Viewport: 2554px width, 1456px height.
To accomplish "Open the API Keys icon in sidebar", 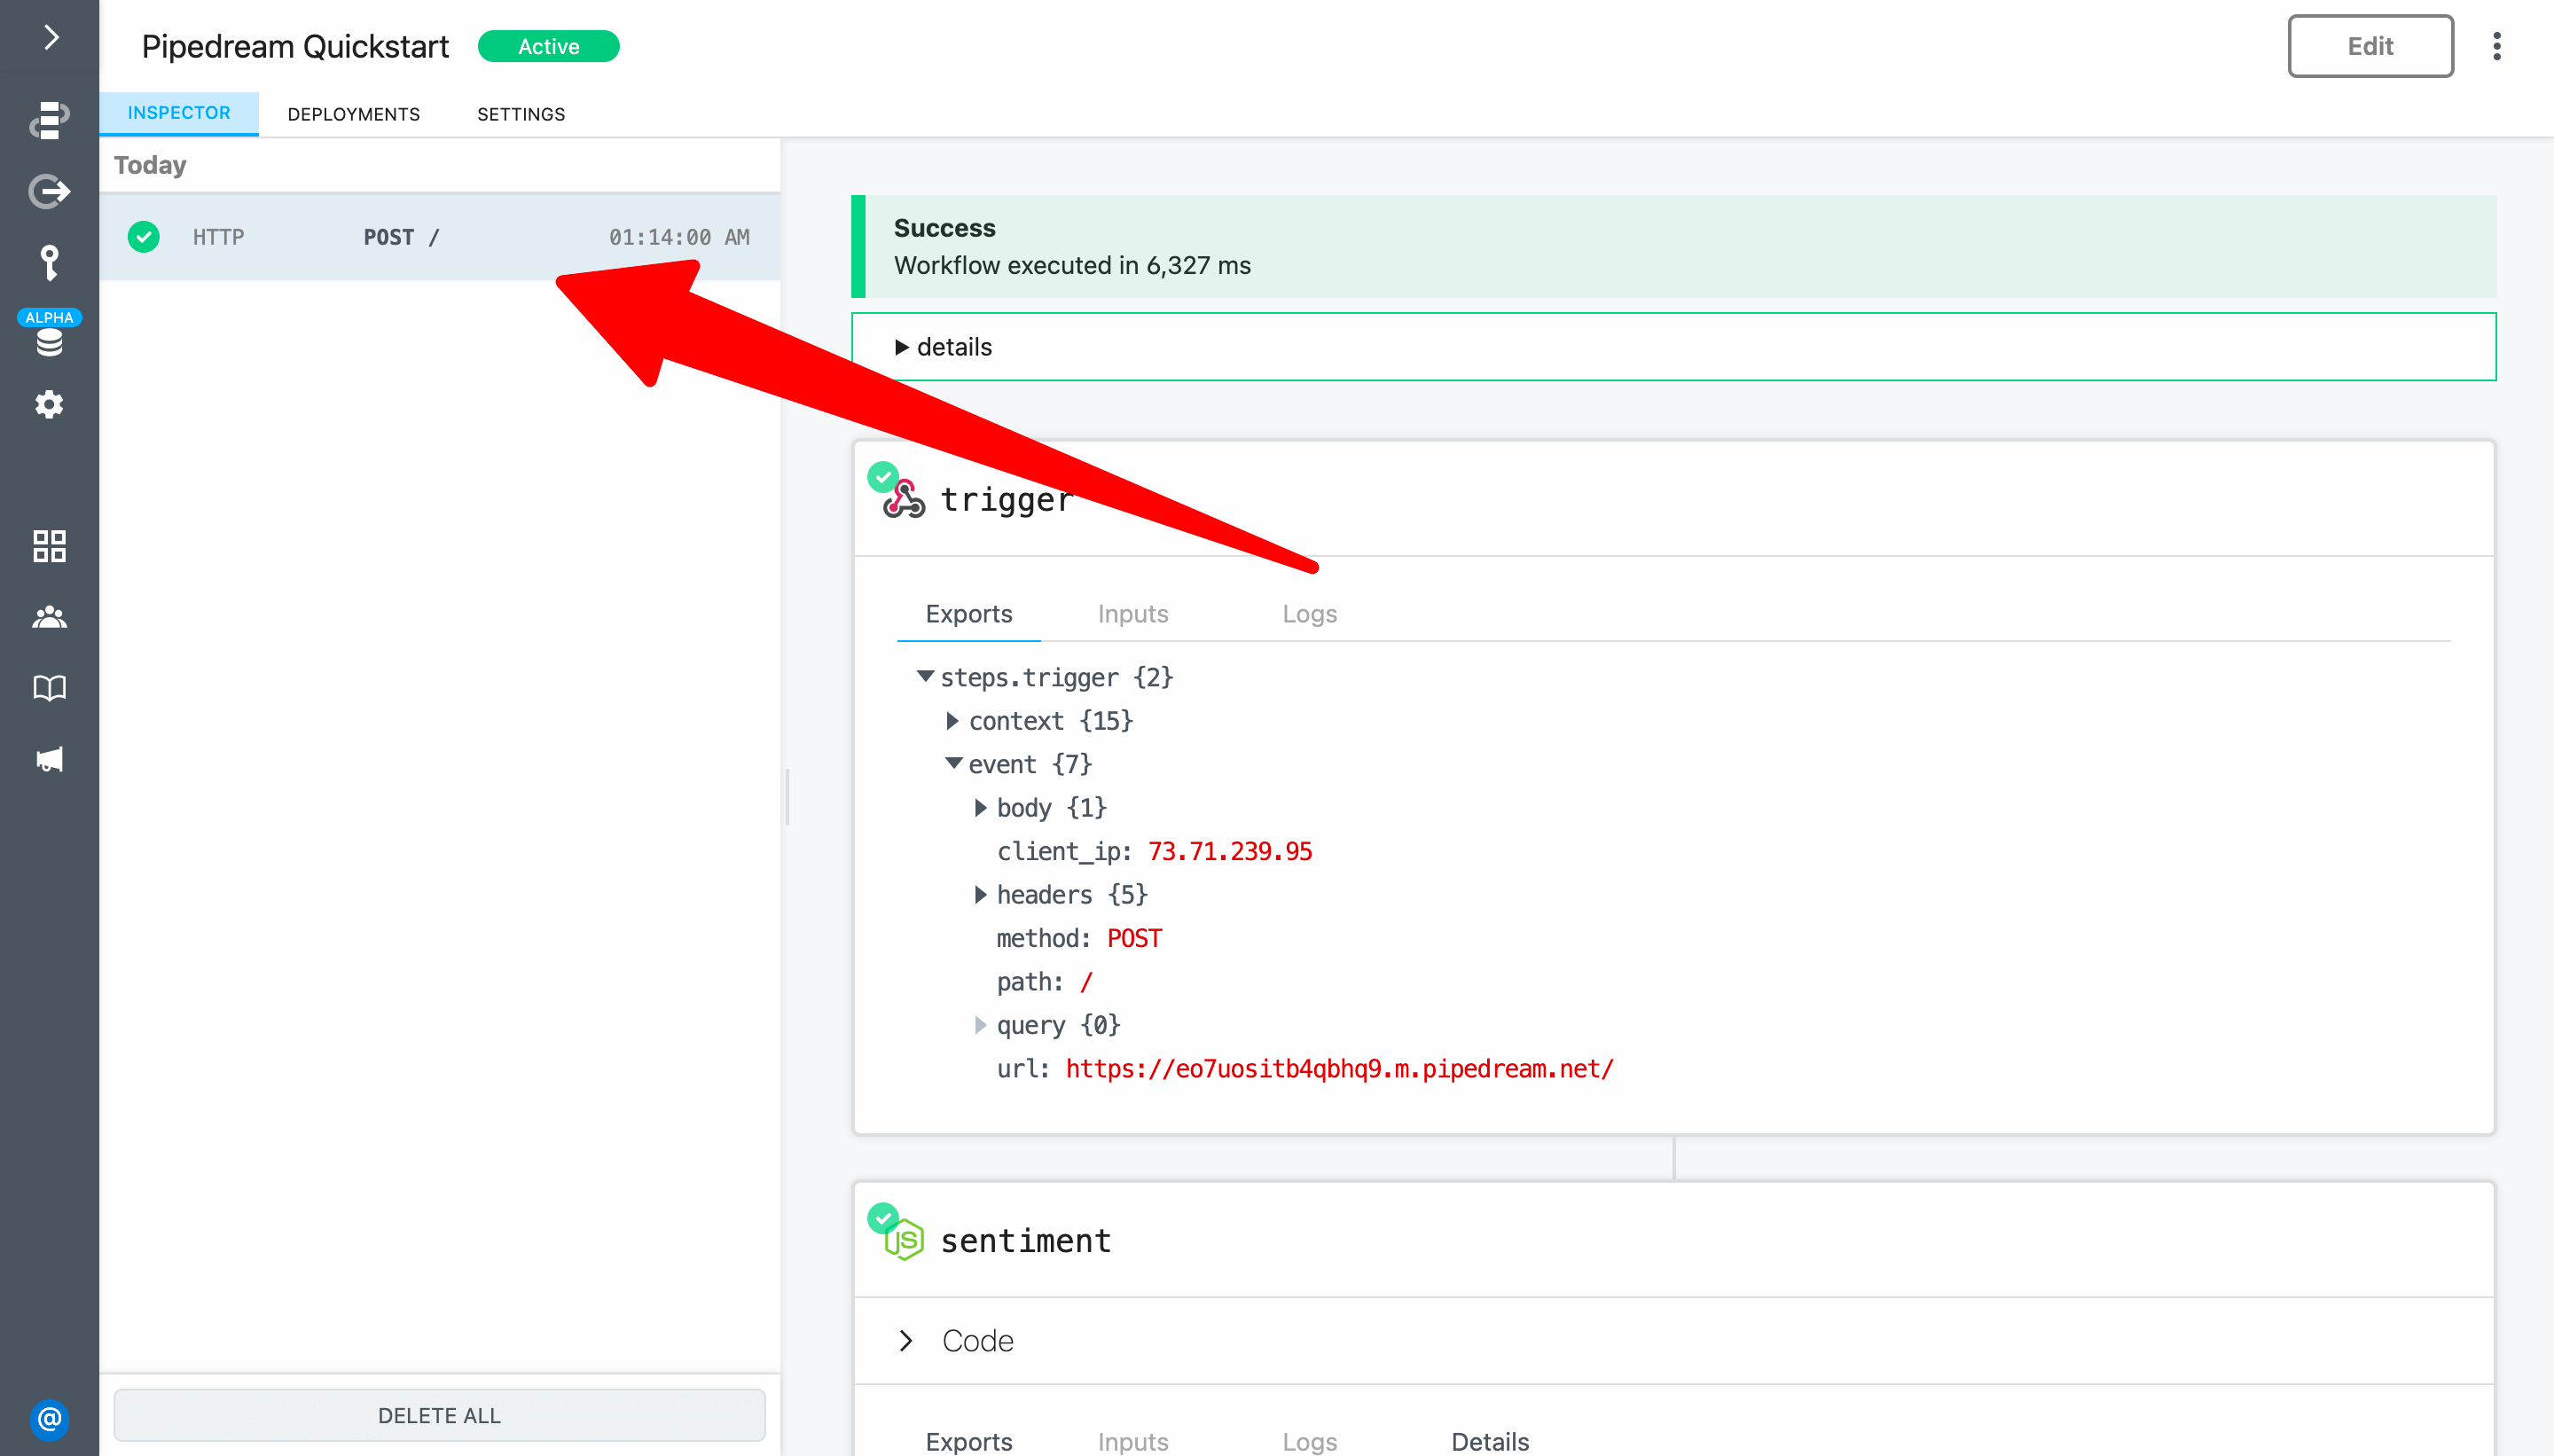I will point(49,263).
